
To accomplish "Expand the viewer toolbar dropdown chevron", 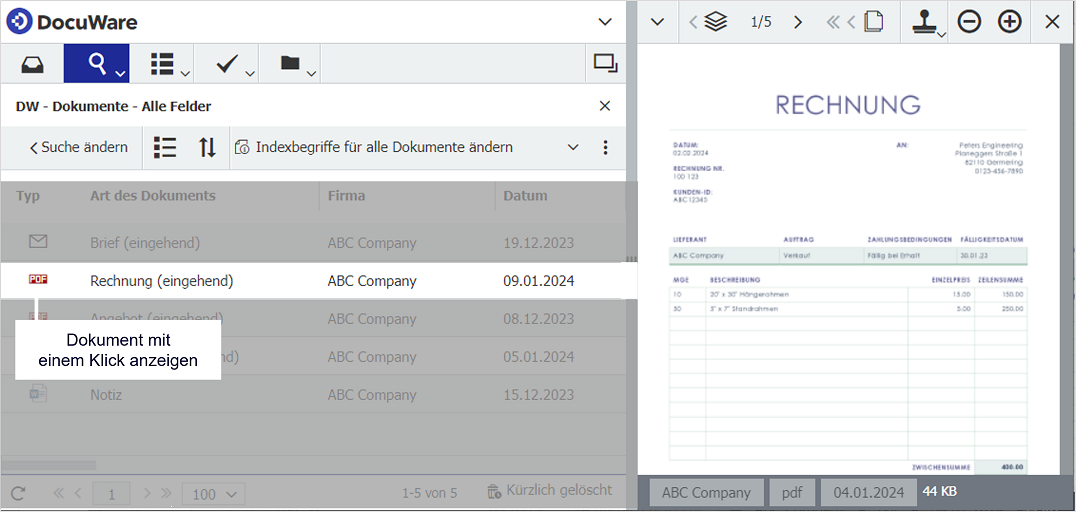I will pyautogui.click(x=657, y=22).
